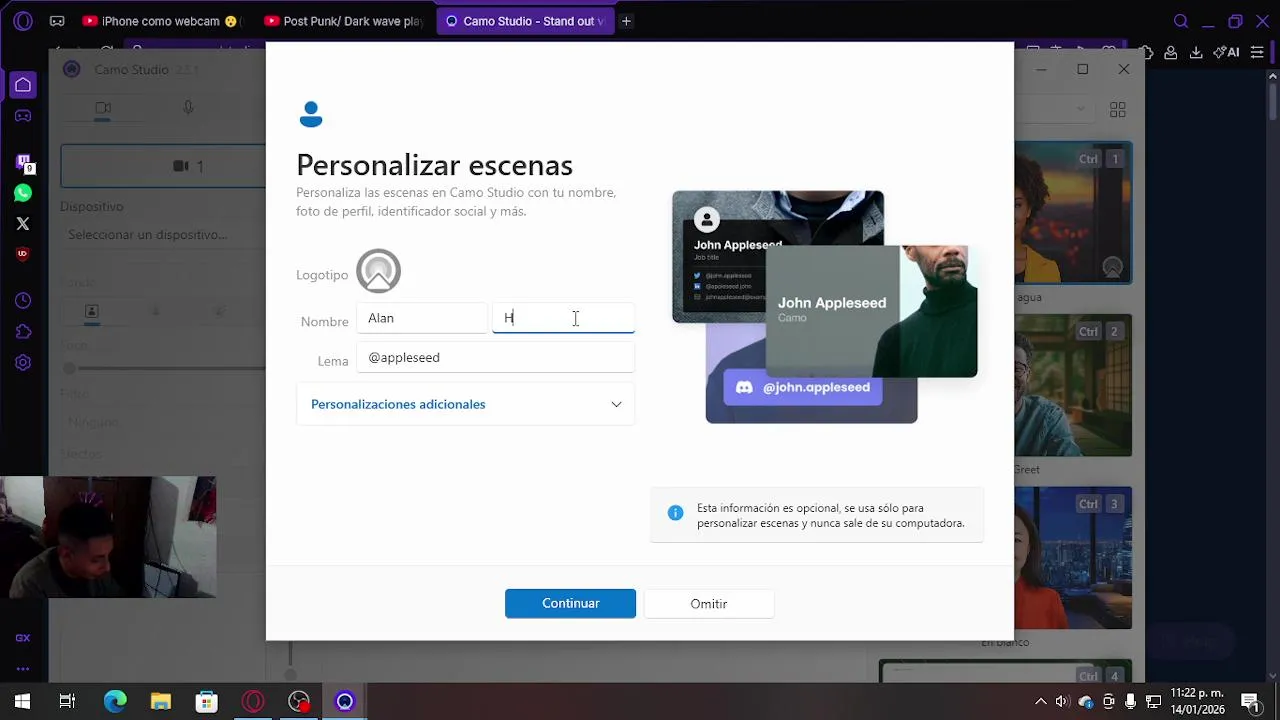Switch to Camo Studio microphone tab
This screenshot has width=1280, height=720.
189,108
